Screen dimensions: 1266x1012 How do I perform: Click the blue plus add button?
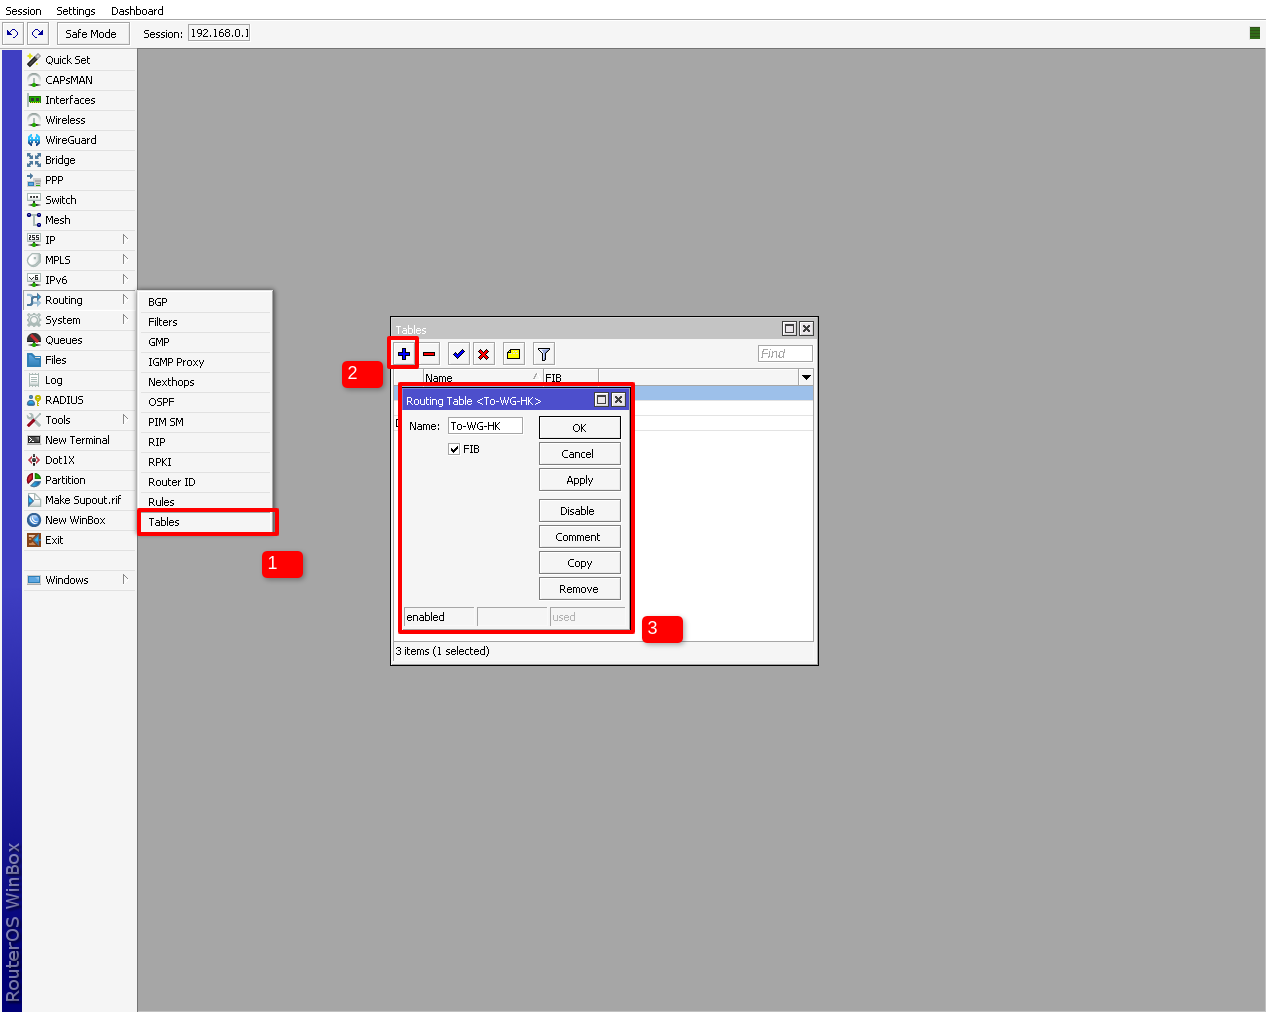tap(404, 354)
